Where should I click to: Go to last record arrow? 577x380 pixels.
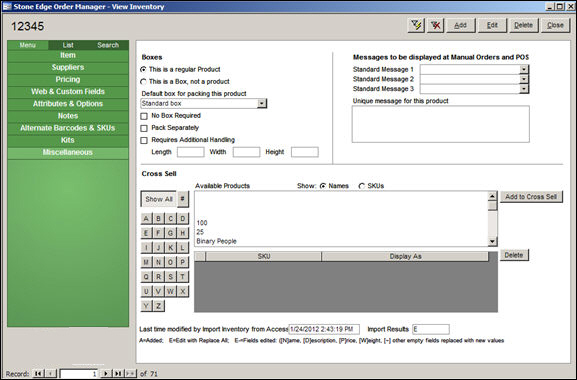[x=118, y=373]
